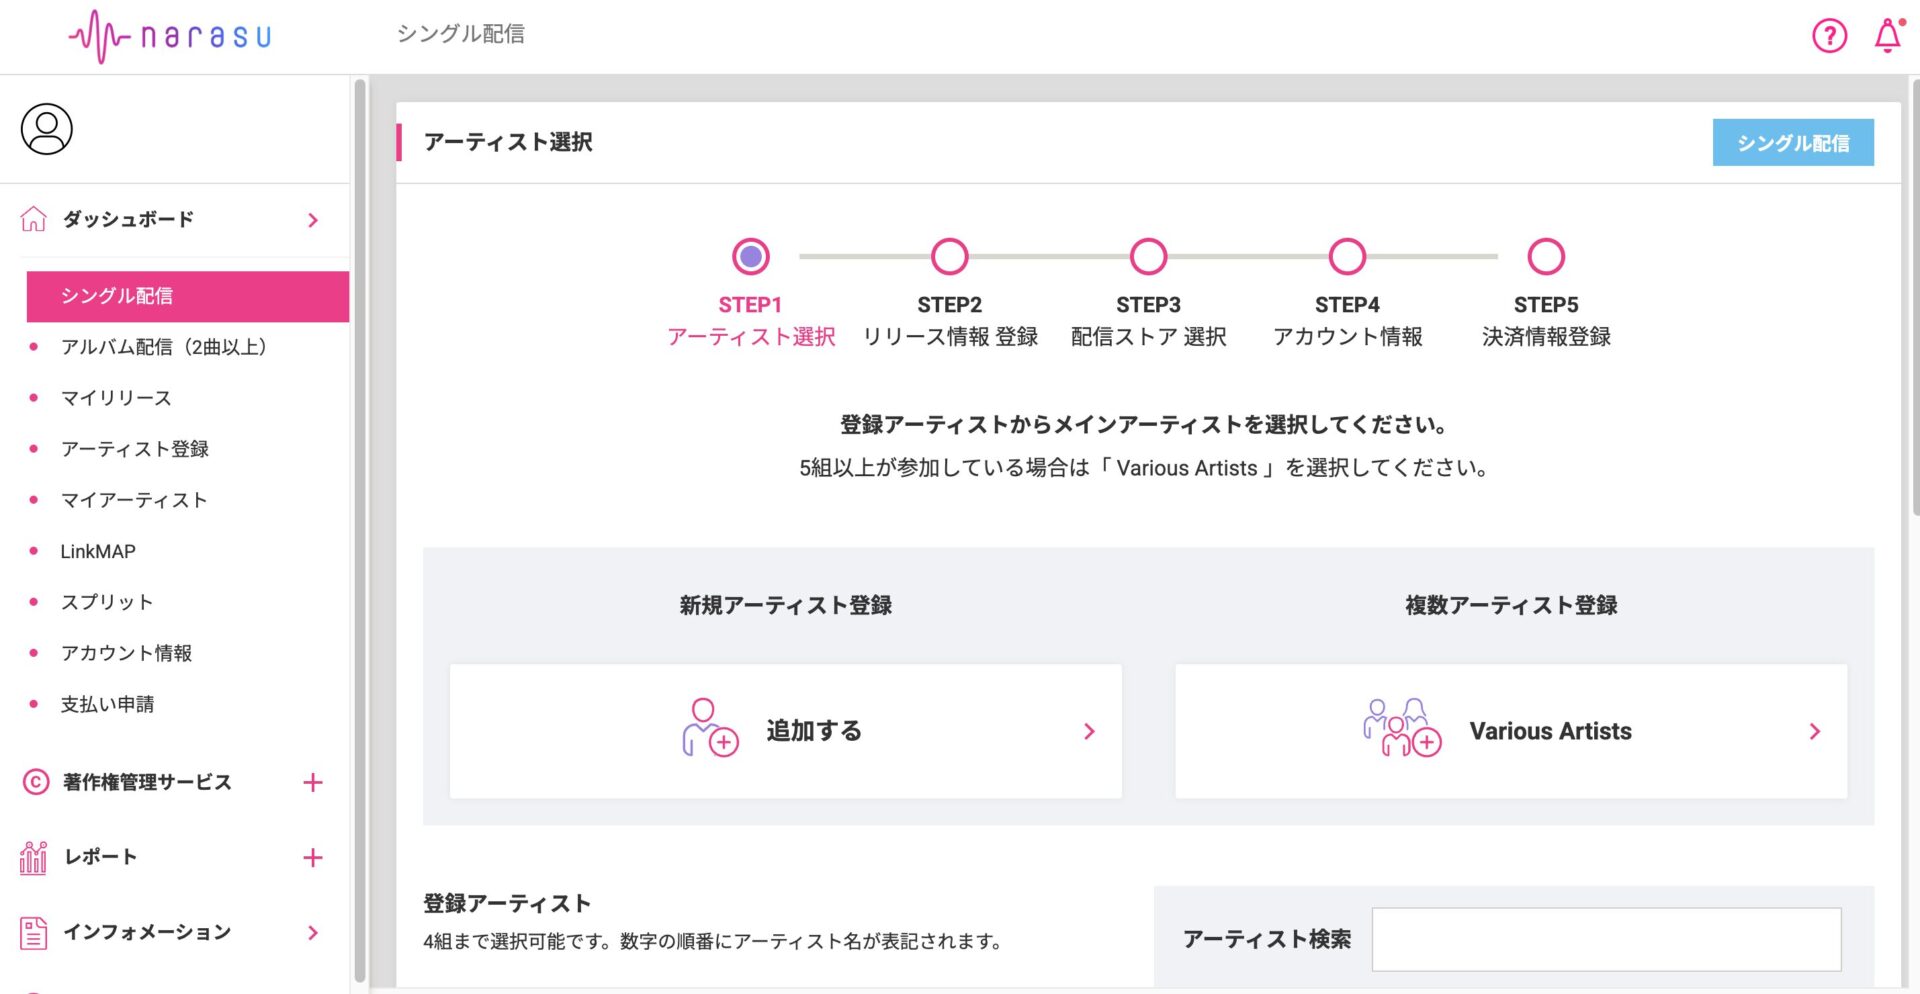Click the dashboard home icon

click(x=34, y=219)
